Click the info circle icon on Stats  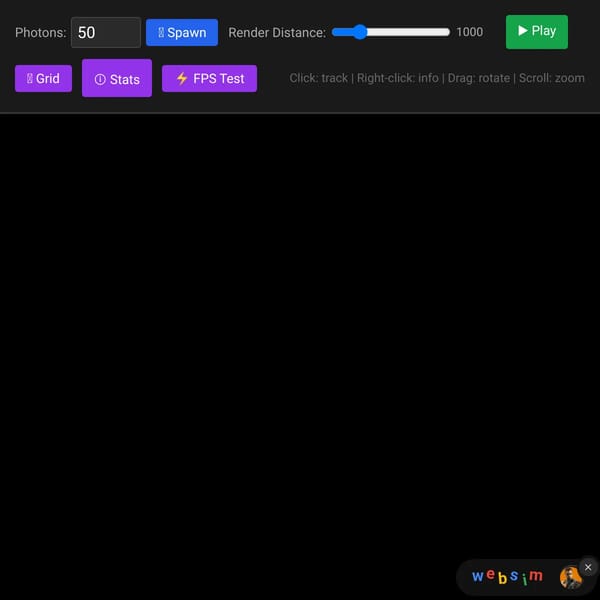point(100,79)
